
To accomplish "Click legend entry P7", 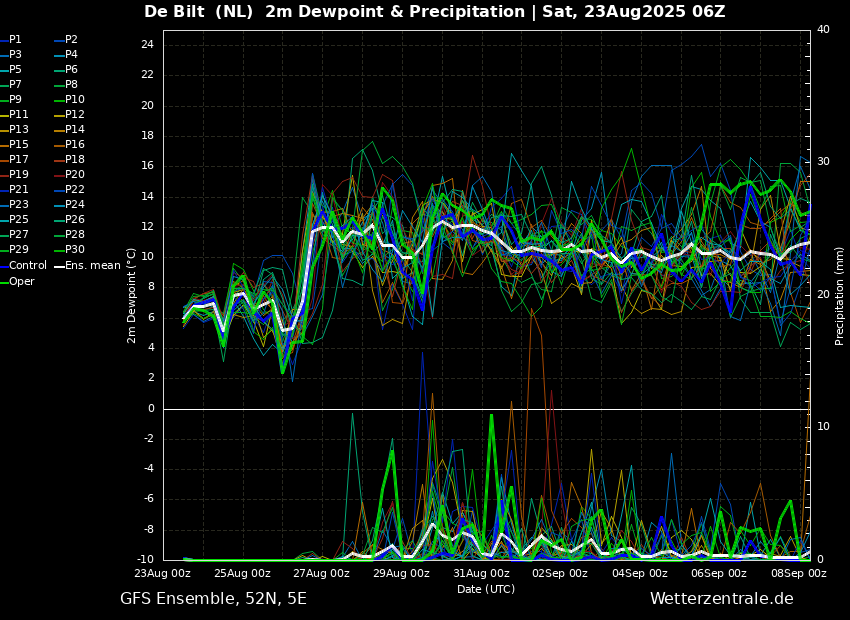I will tap(11, 85).
